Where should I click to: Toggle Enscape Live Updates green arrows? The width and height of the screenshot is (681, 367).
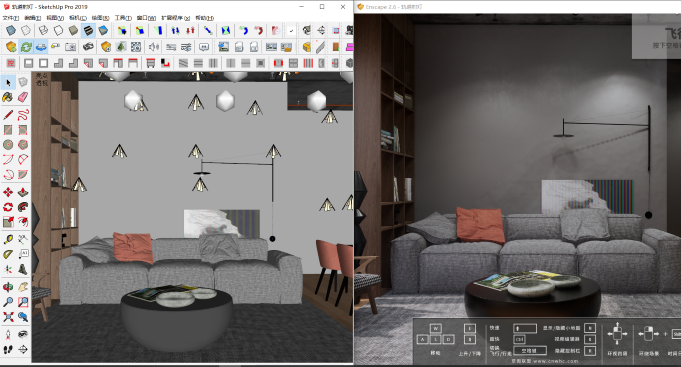click(x=26, y=46)
